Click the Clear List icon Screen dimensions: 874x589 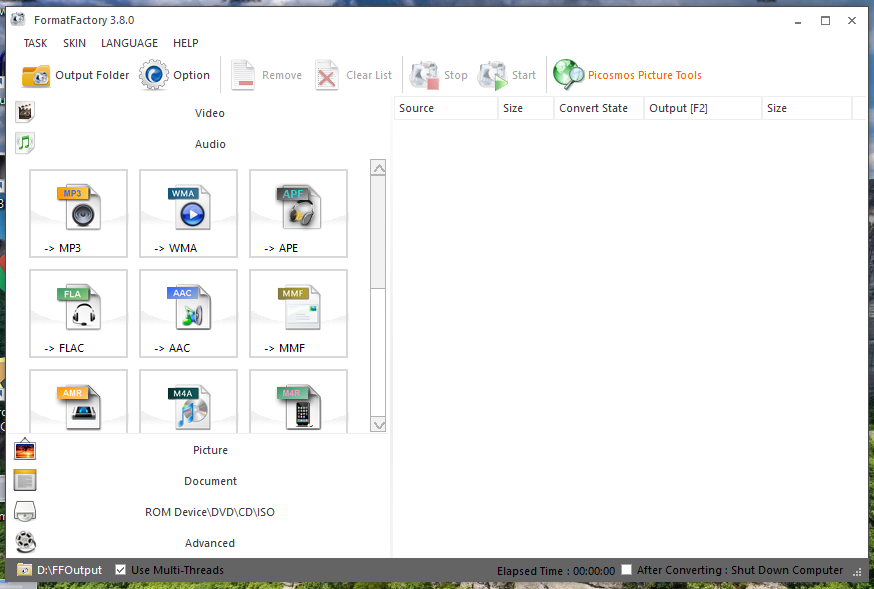(x=327, y=75)
